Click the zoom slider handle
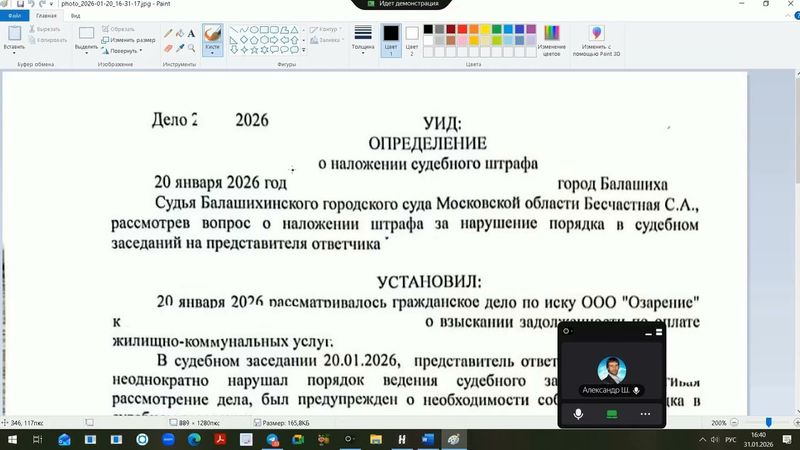The image size is (800, 450). (768, 422)
